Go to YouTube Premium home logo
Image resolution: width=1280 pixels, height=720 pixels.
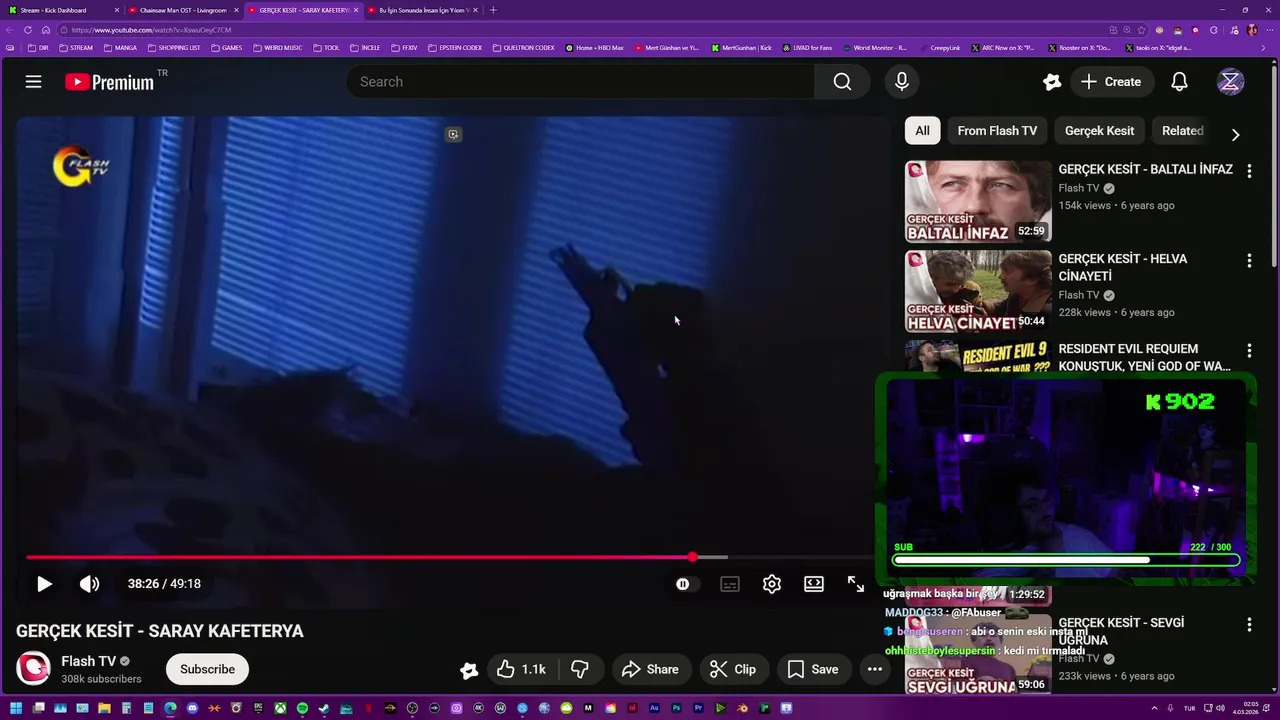[109, 82]
